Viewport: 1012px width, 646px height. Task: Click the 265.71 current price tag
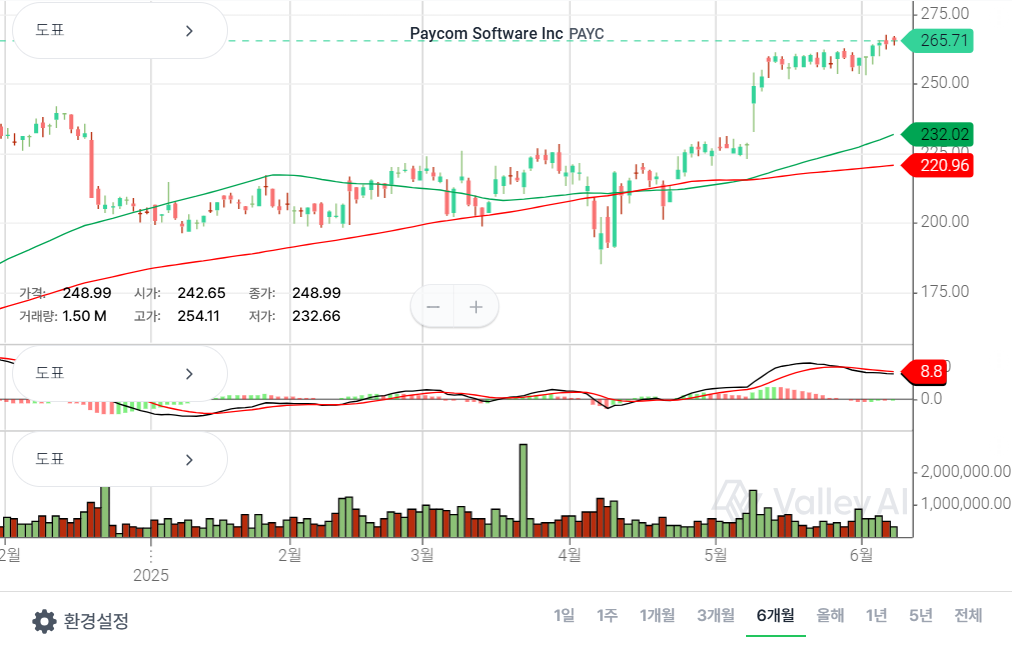tap(938, 41)
